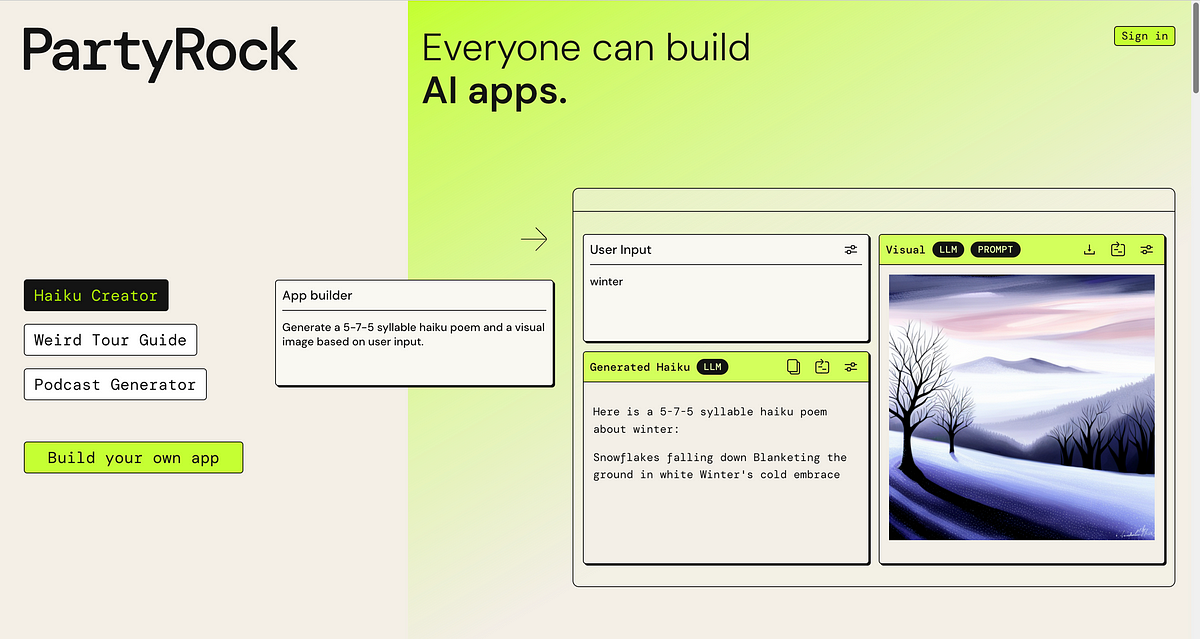Click the Visual widget title
Screen dimensions: 1200x639
point(906,250)
